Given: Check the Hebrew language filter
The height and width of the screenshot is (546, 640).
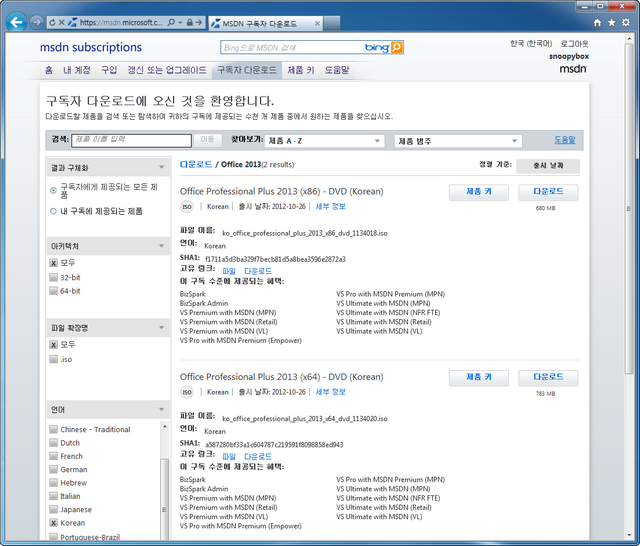Looking at the screenshot, I should (x=53, y=483).
